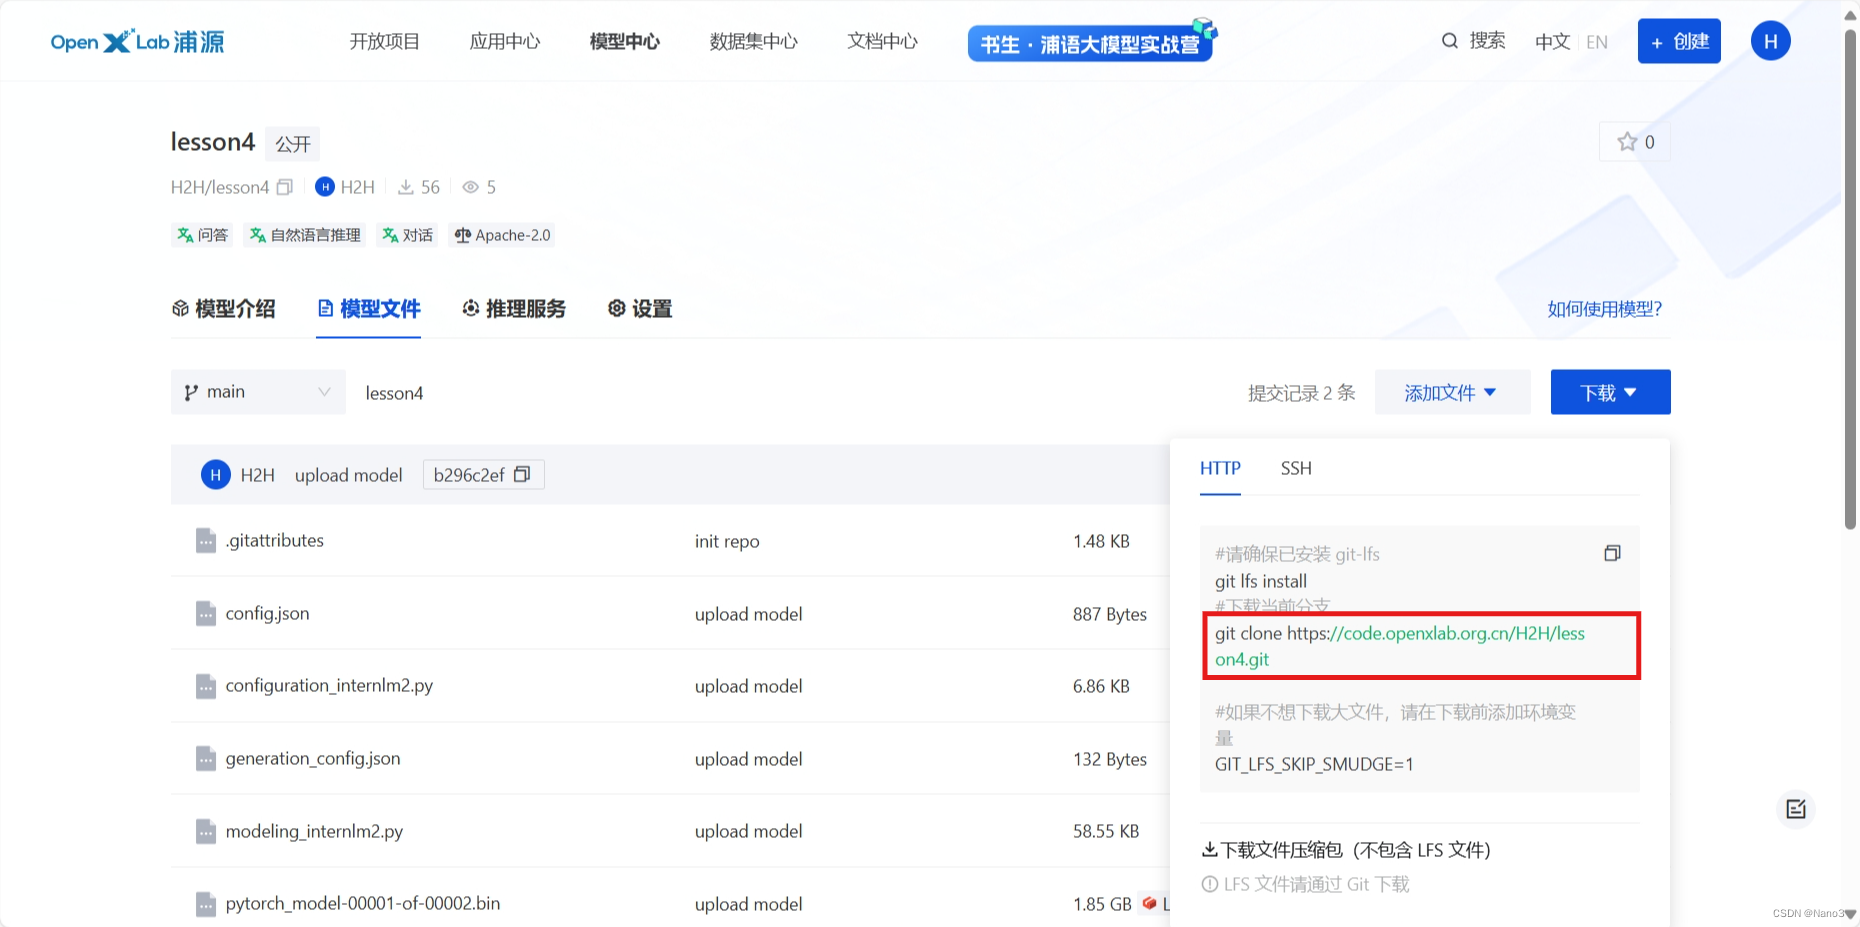
Task: Click the init repo commit message
Action: [x=727, y=541]
